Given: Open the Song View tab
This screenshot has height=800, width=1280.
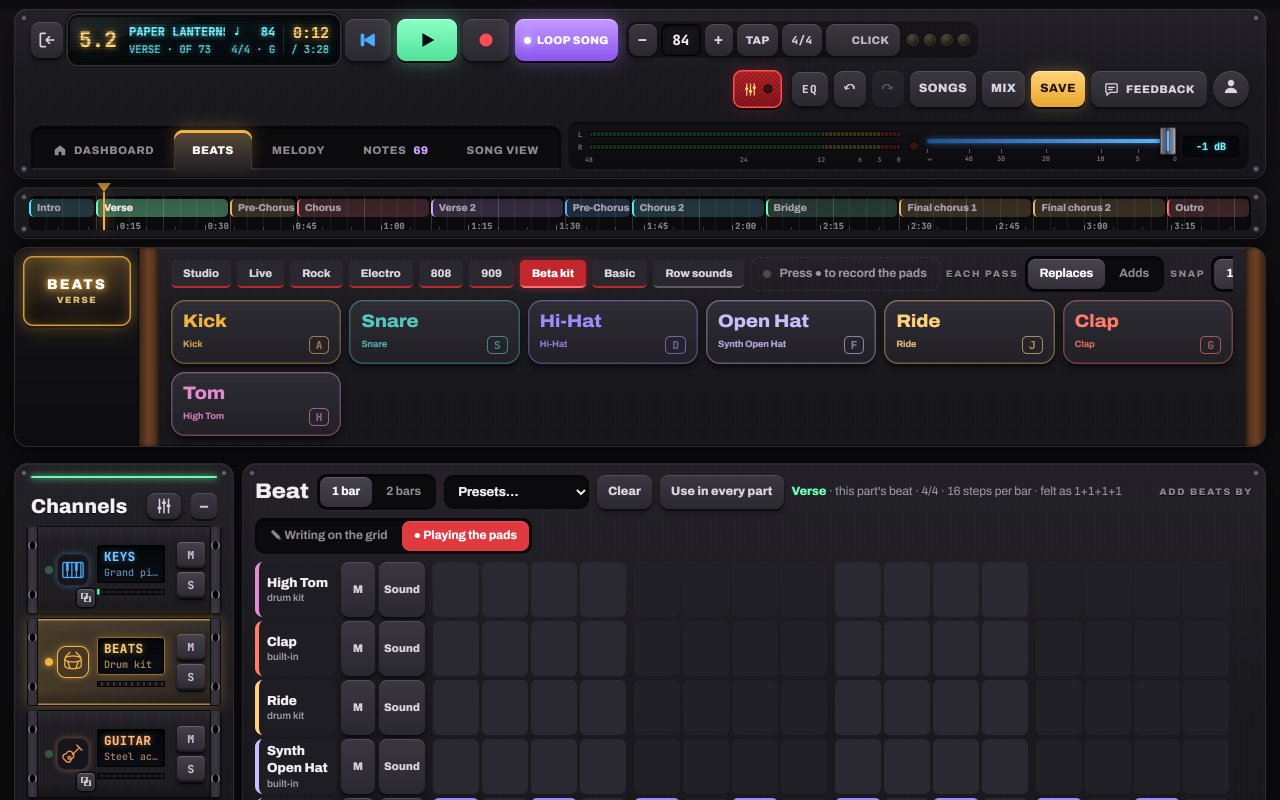Looking at the screenshot, I should [502, 150].
